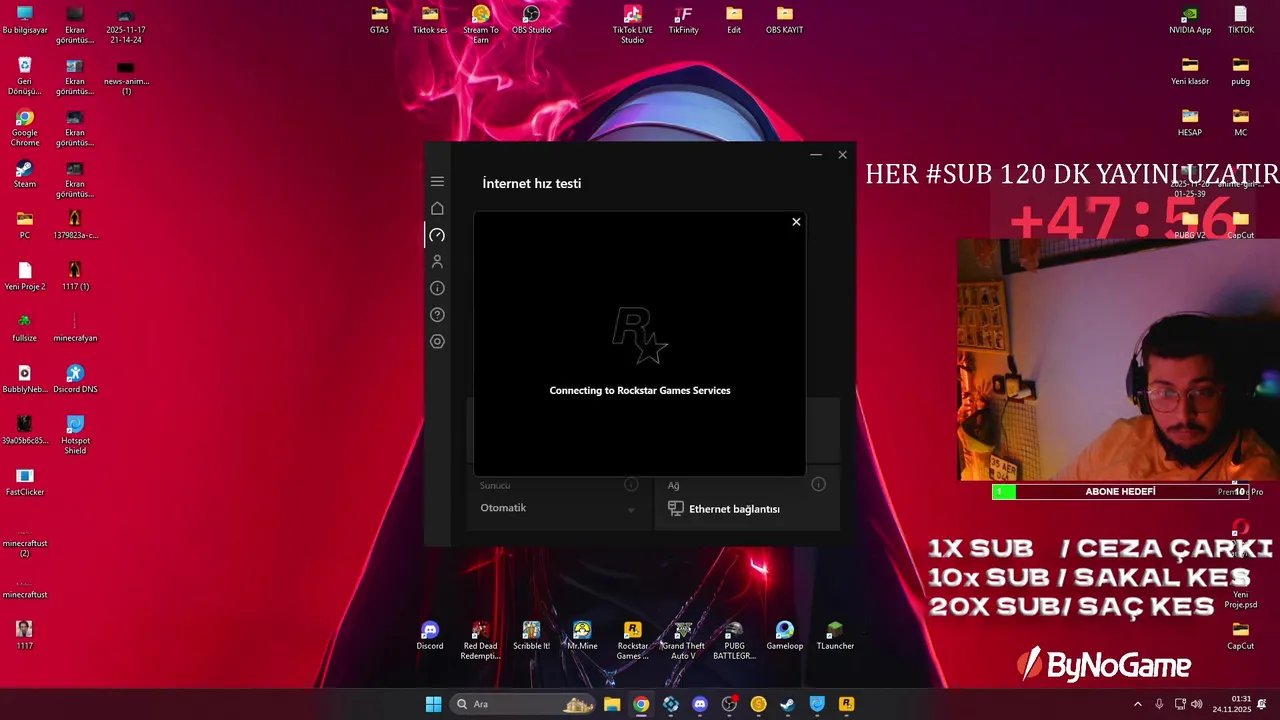Select the Google Chrome desktop shortcut
The height and width of the screenshot is (720, 1280).
pos(25,127)
